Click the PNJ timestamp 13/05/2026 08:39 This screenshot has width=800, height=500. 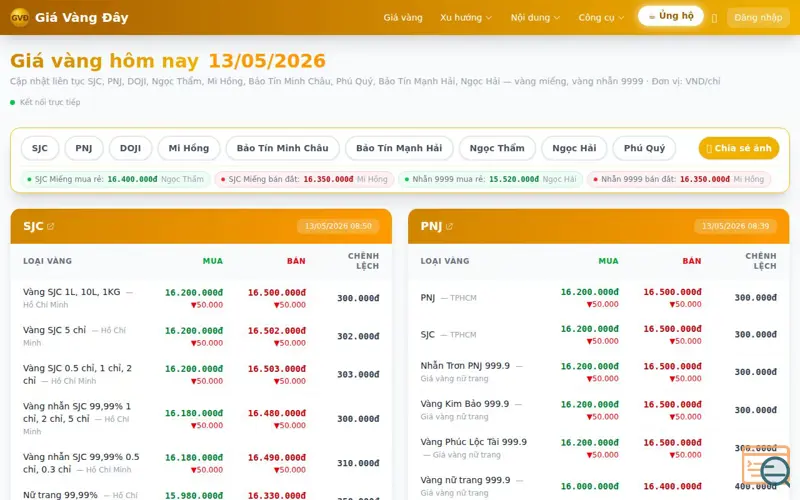point(735,226)
